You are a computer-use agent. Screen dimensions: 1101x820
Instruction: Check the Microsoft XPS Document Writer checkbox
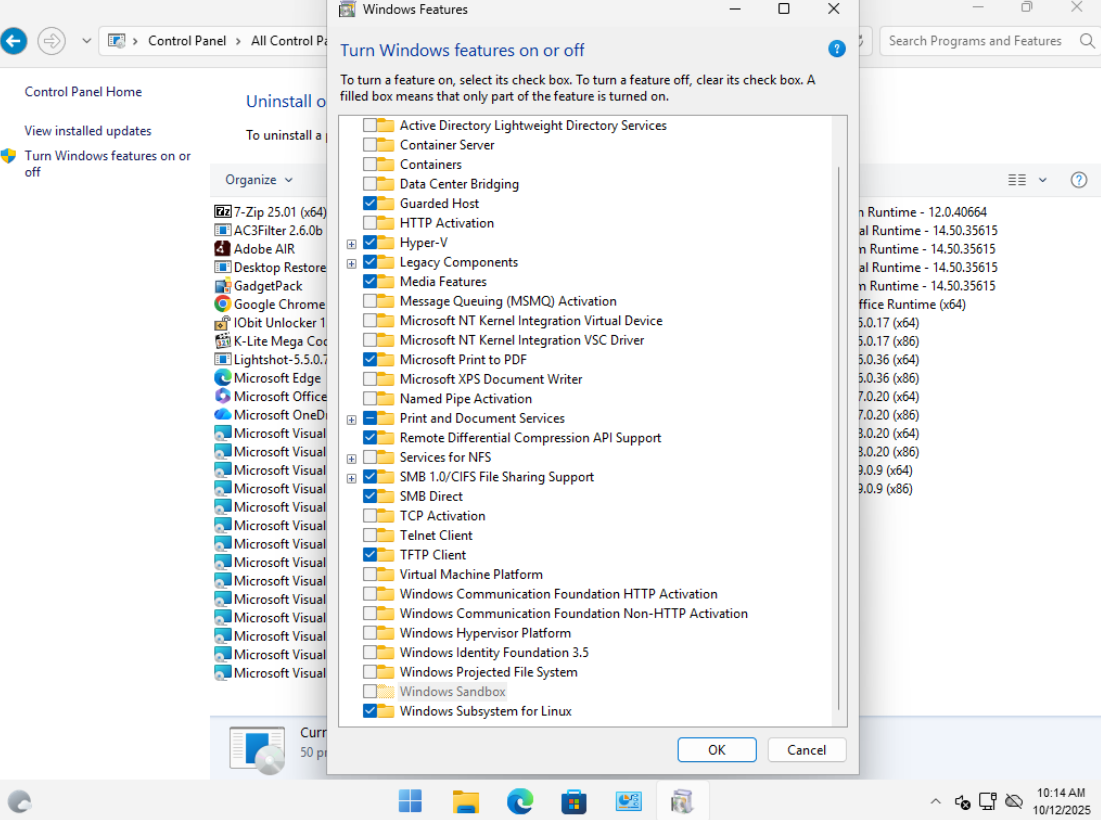(x=370, y=379)
